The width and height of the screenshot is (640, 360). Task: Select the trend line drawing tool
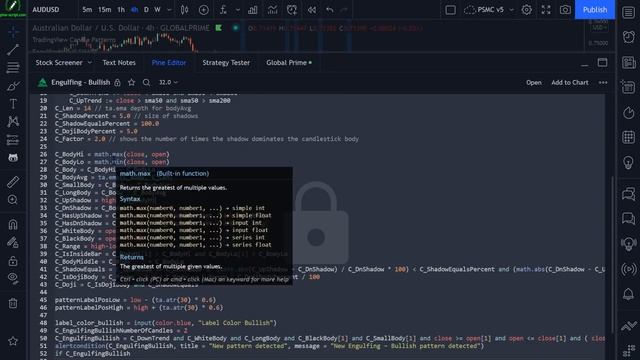click(x=13, y=49)
